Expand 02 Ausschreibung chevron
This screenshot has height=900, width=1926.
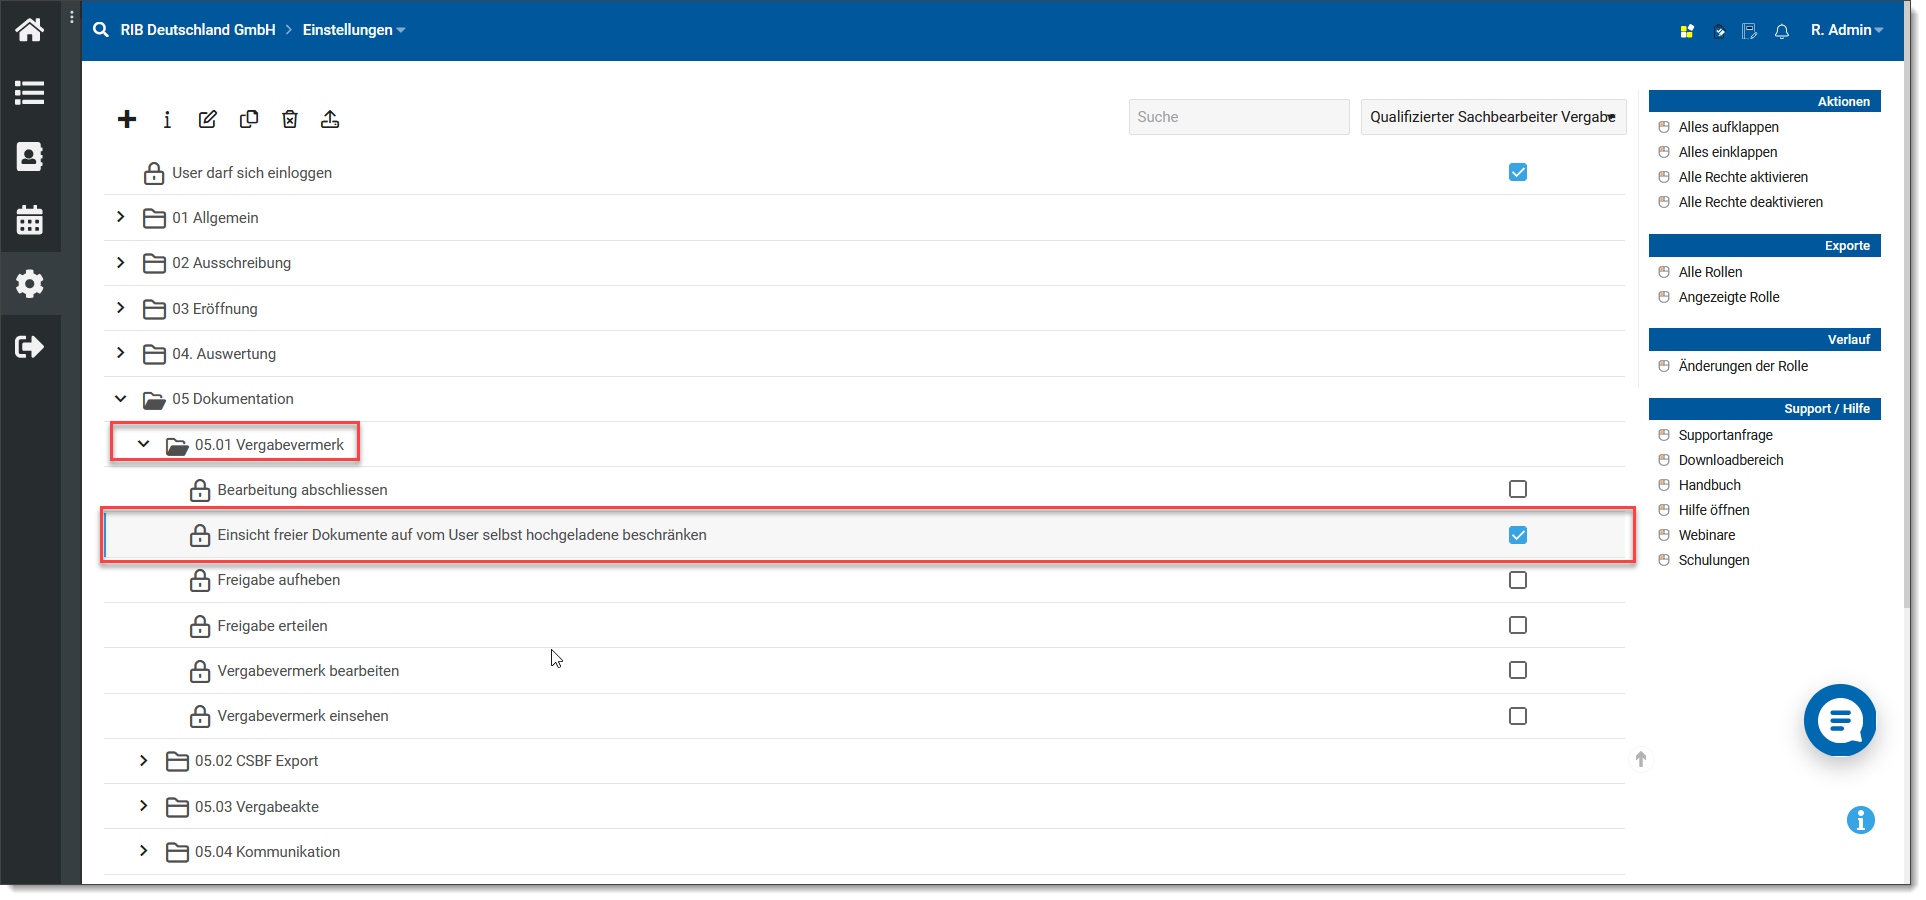coord(121,262)
